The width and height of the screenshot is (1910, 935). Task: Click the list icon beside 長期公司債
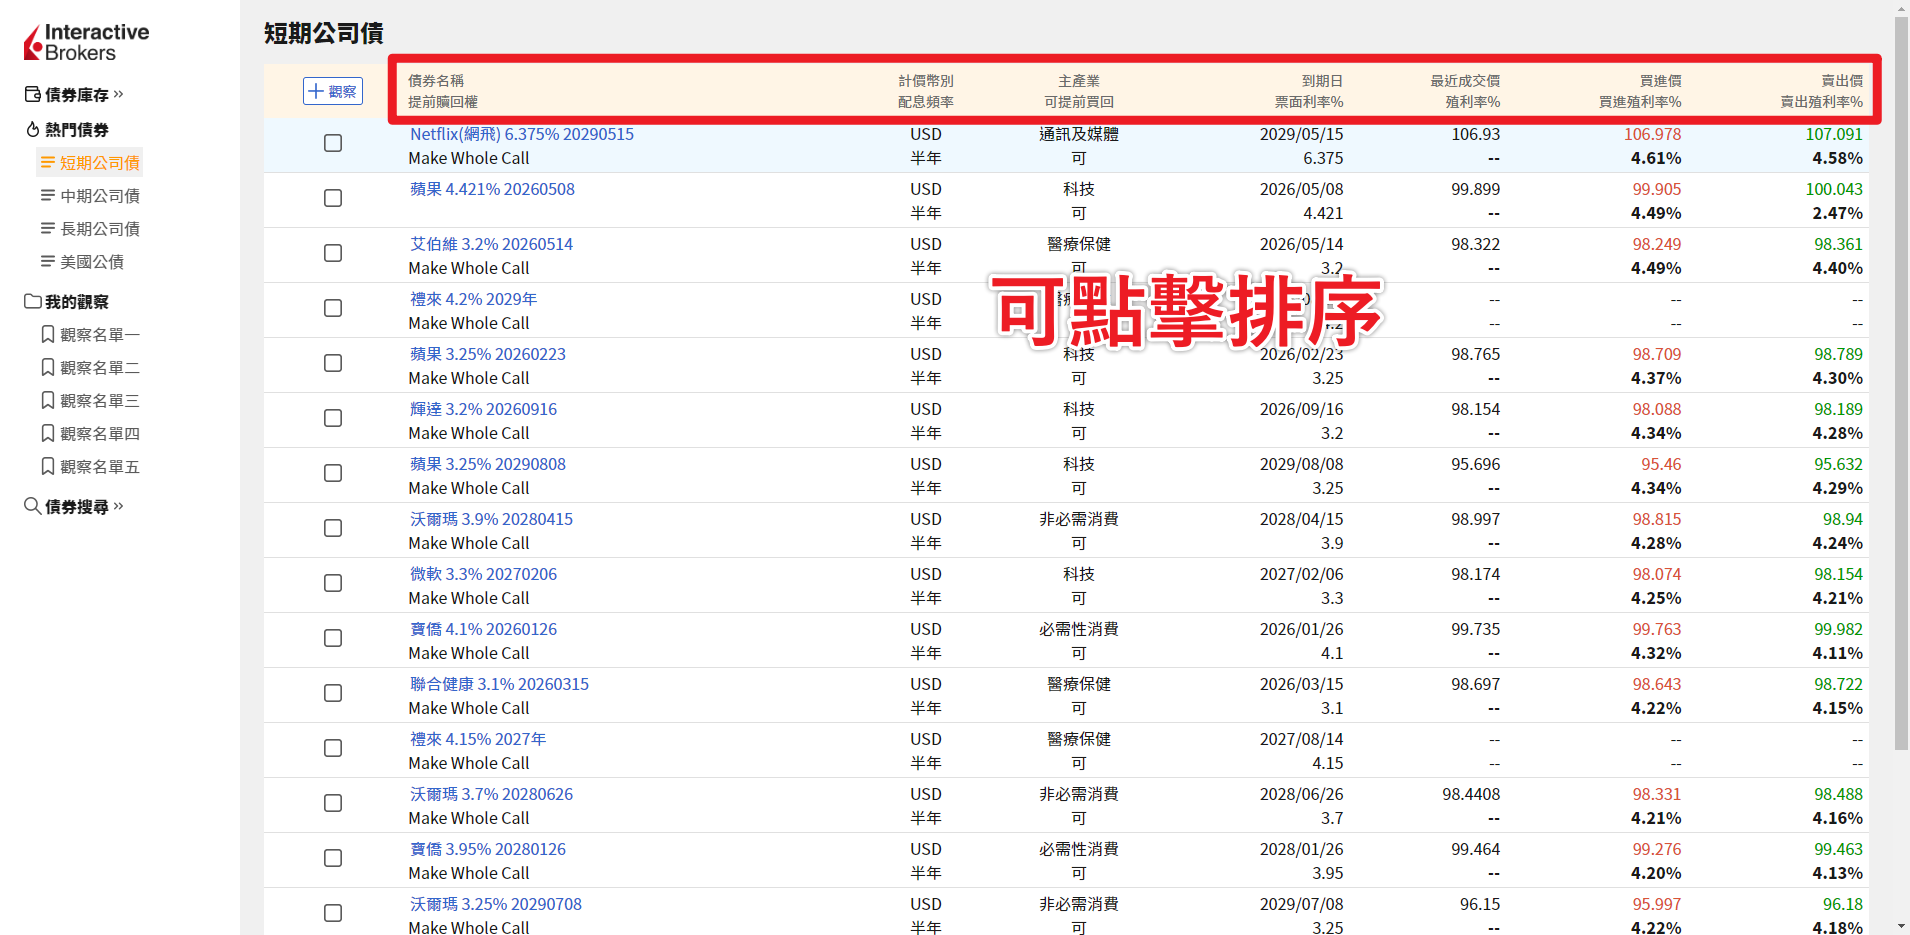click(x=47, y=228)
